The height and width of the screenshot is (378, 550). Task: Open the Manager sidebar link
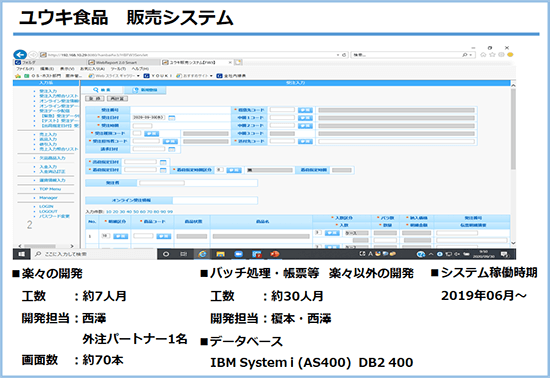click(x=48, y=198)
